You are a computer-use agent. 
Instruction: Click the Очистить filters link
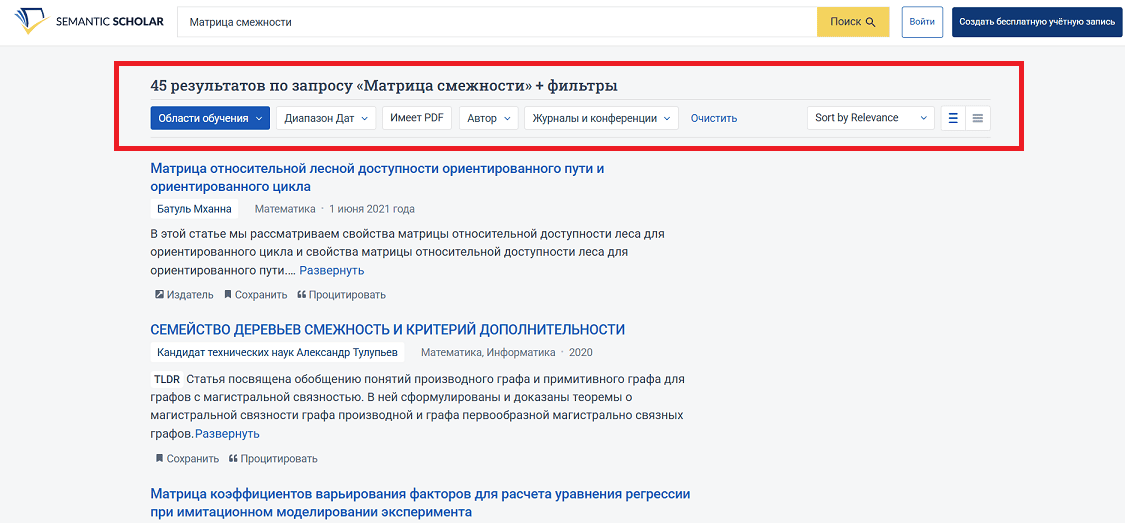714,118
